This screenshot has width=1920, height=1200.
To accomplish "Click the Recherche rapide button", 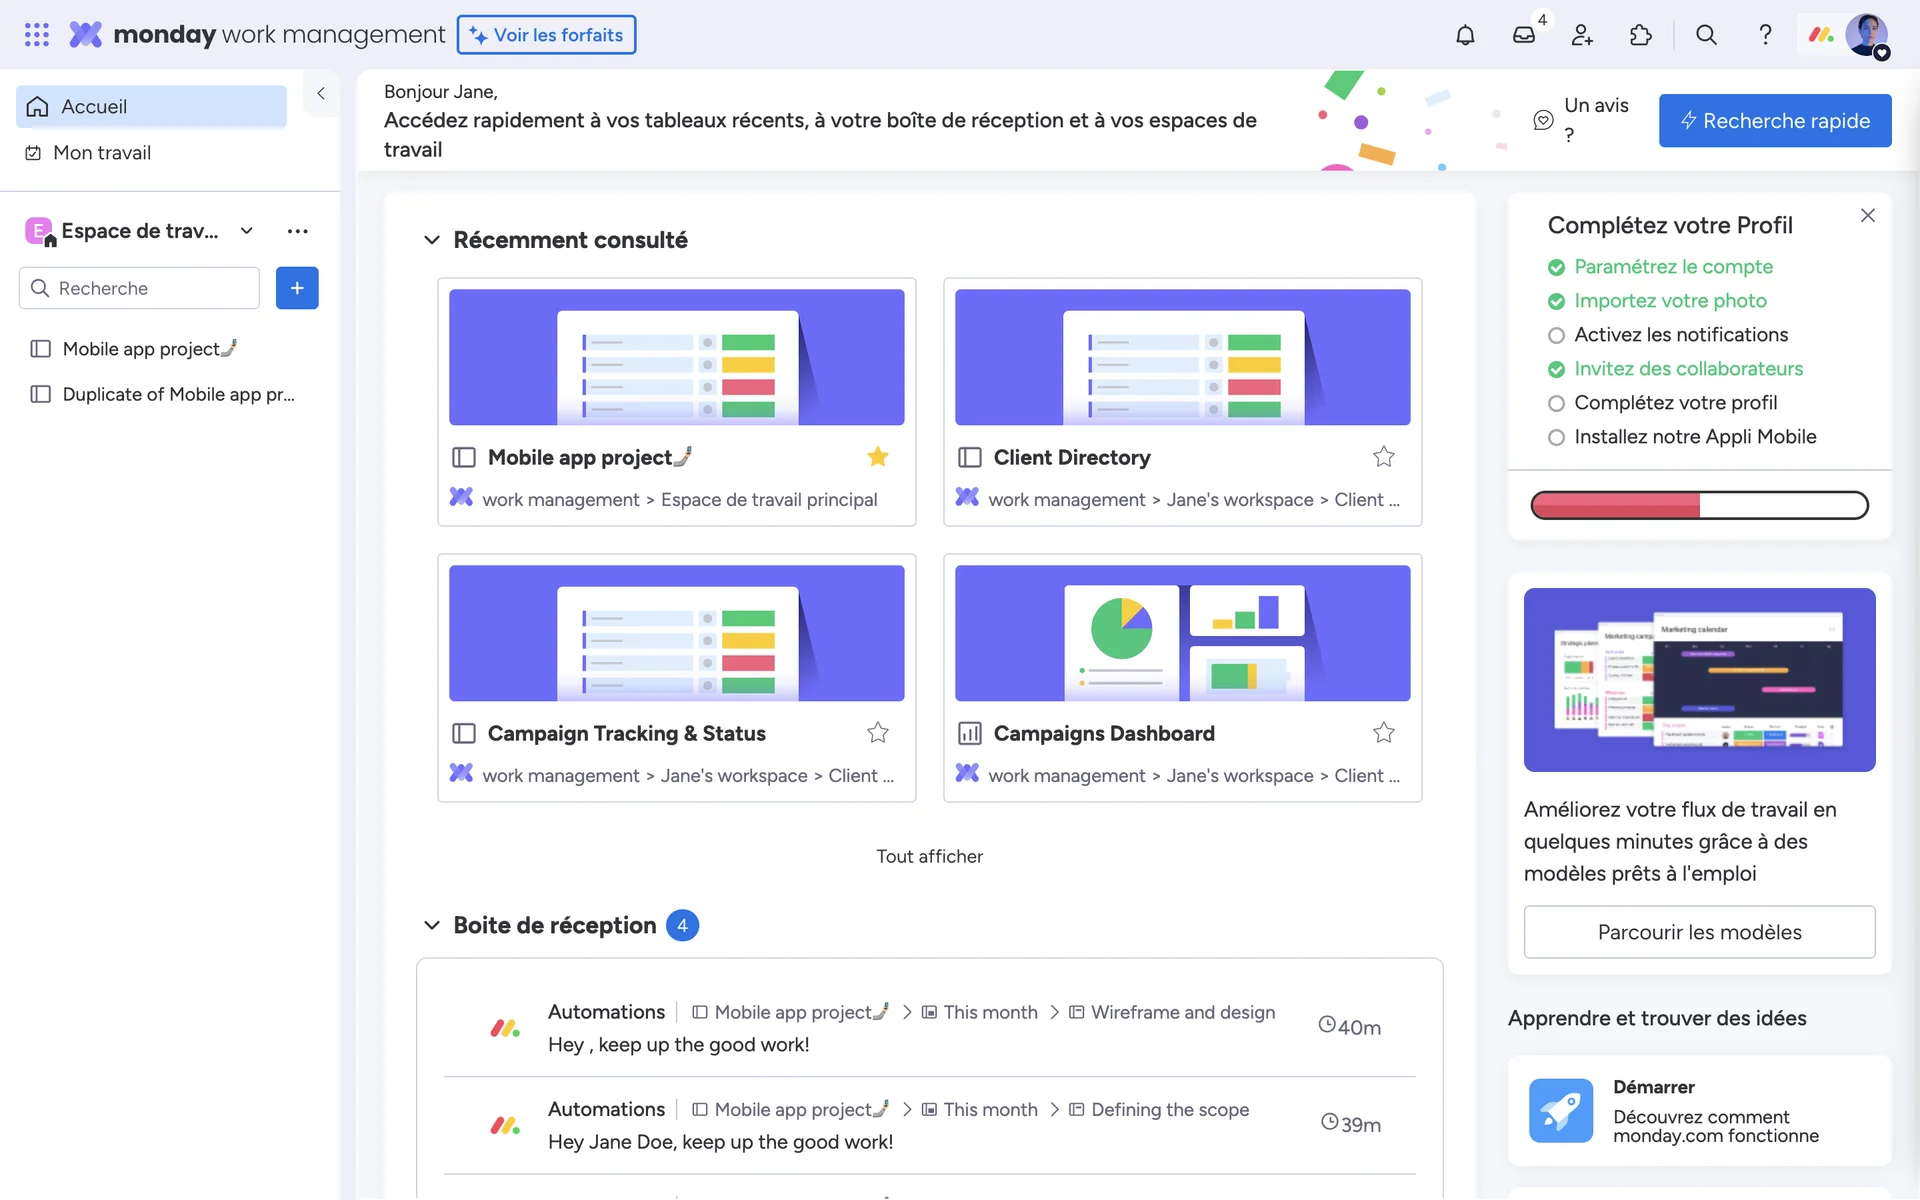I will (x=1774, y=121).
